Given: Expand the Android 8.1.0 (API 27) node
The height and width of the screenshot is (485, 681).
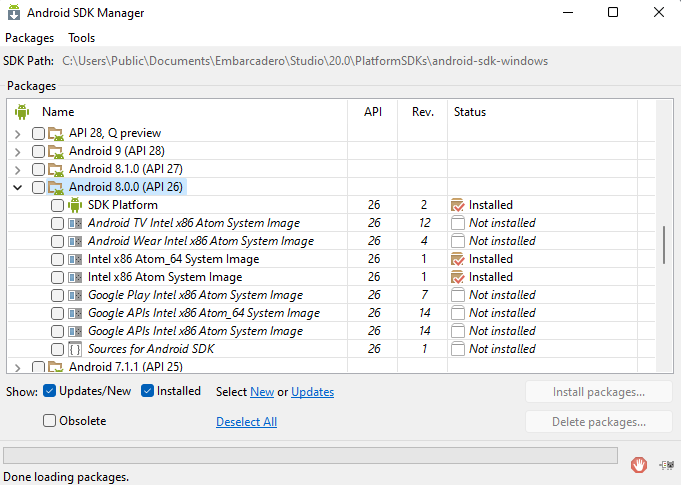Looking at the screenshot, I should [x=17, y=170].
